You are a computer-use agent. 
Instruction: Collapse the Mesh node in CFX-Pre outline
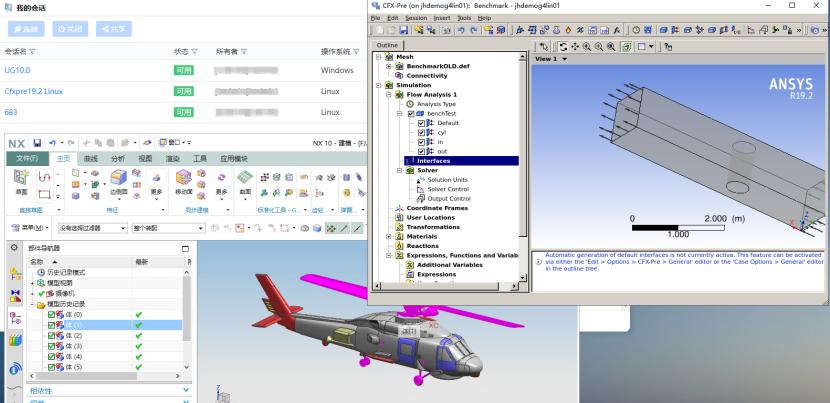point(378,57)
